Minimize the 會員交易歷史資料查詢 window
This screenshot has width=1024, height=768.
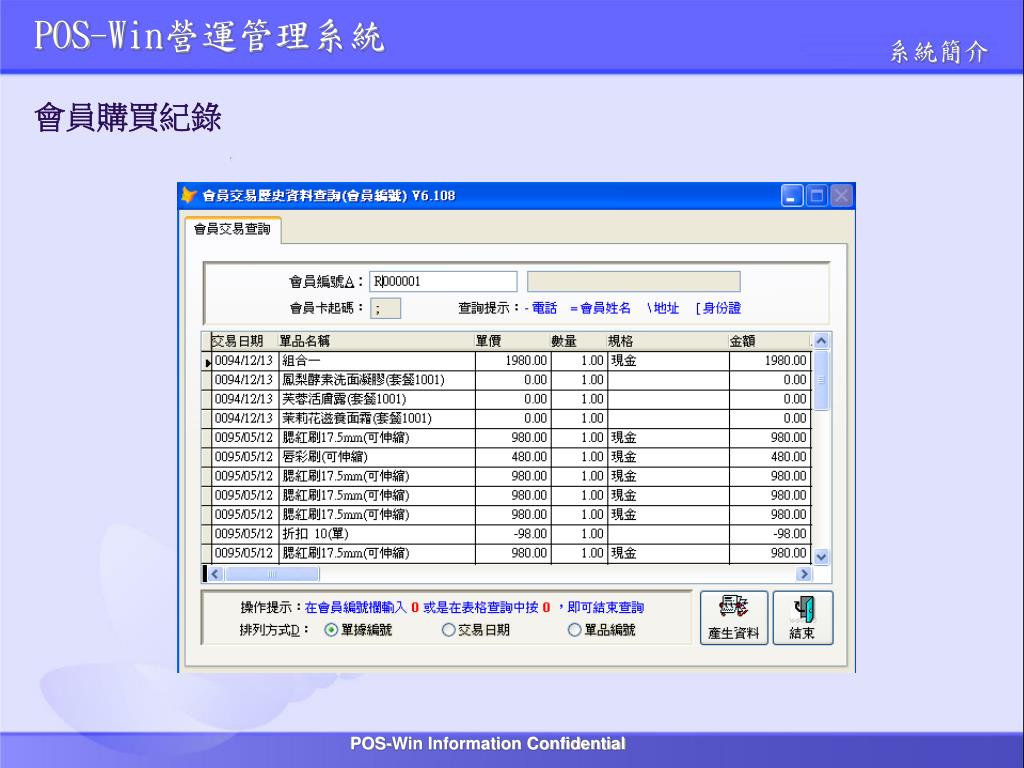[792, 196]
